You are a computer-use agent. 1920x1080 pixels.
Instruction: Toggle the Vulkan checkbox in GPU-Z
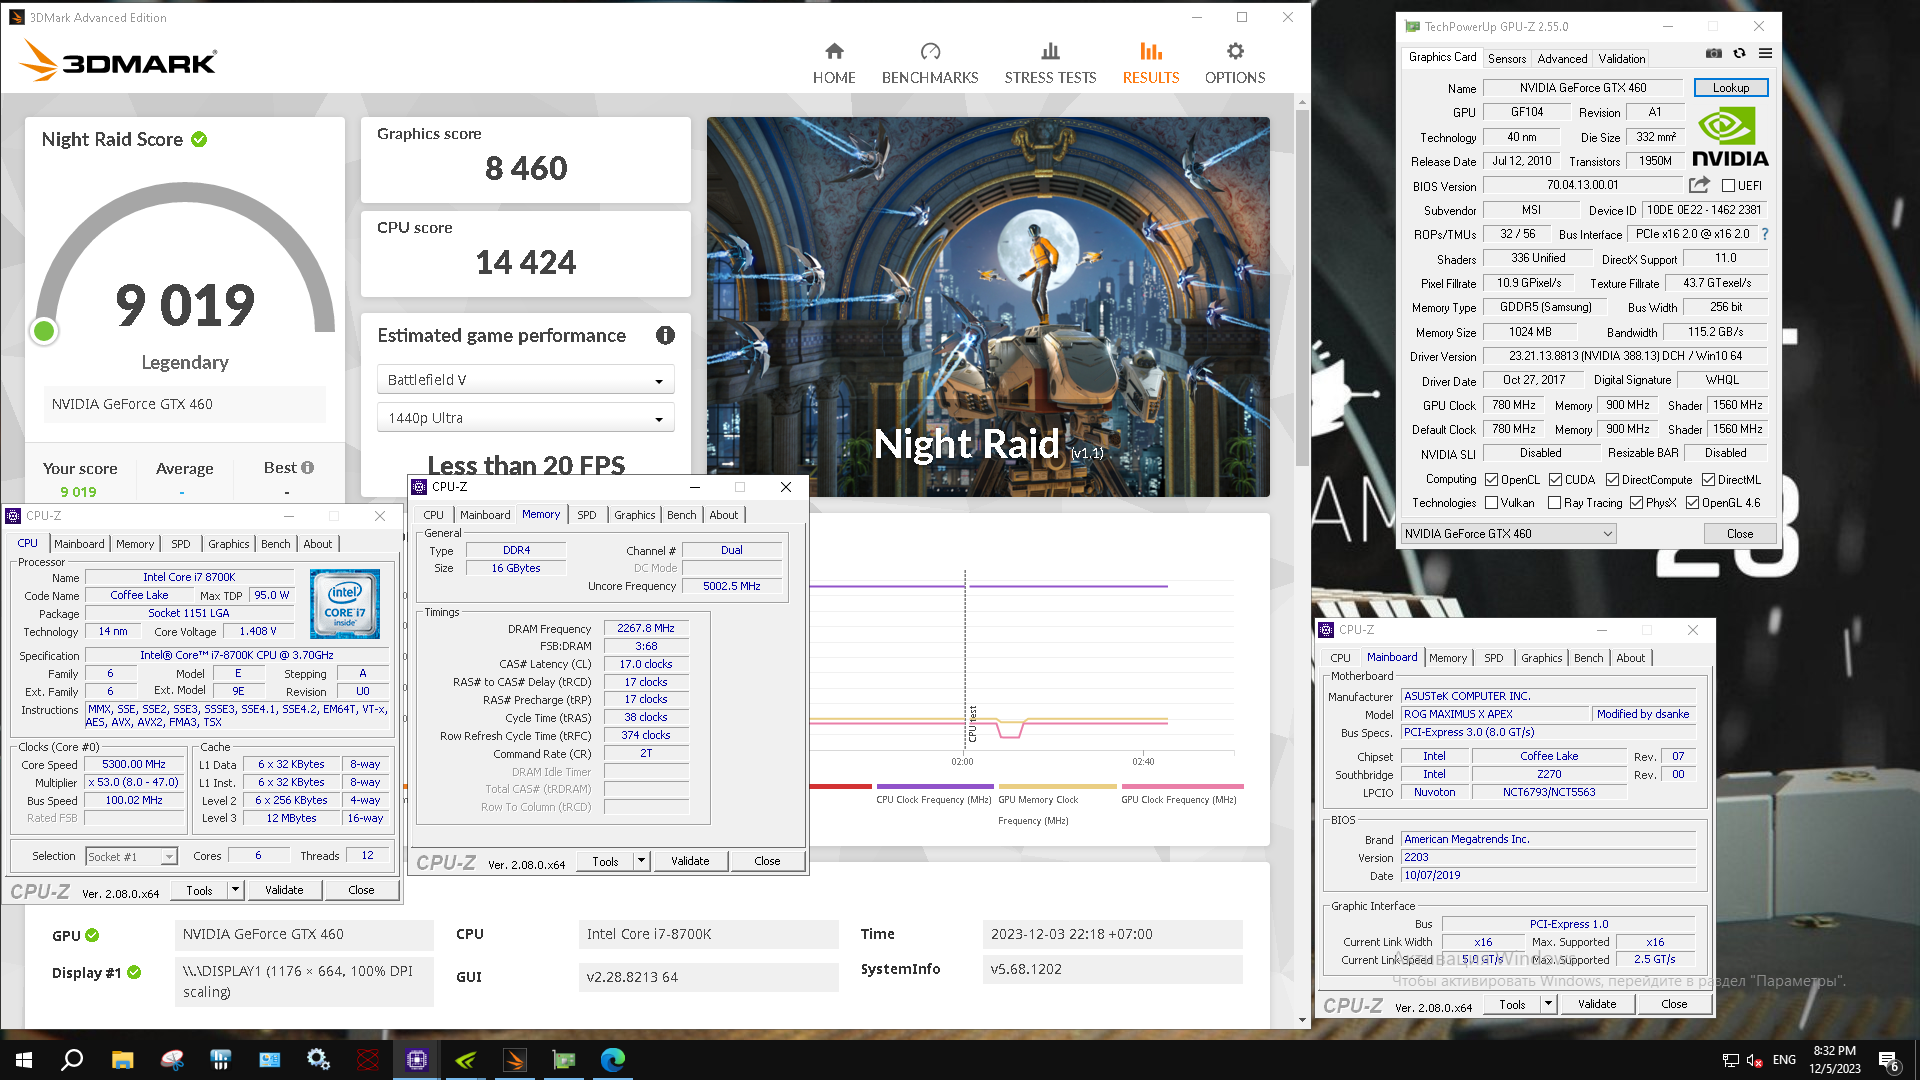click(1491, 503)
